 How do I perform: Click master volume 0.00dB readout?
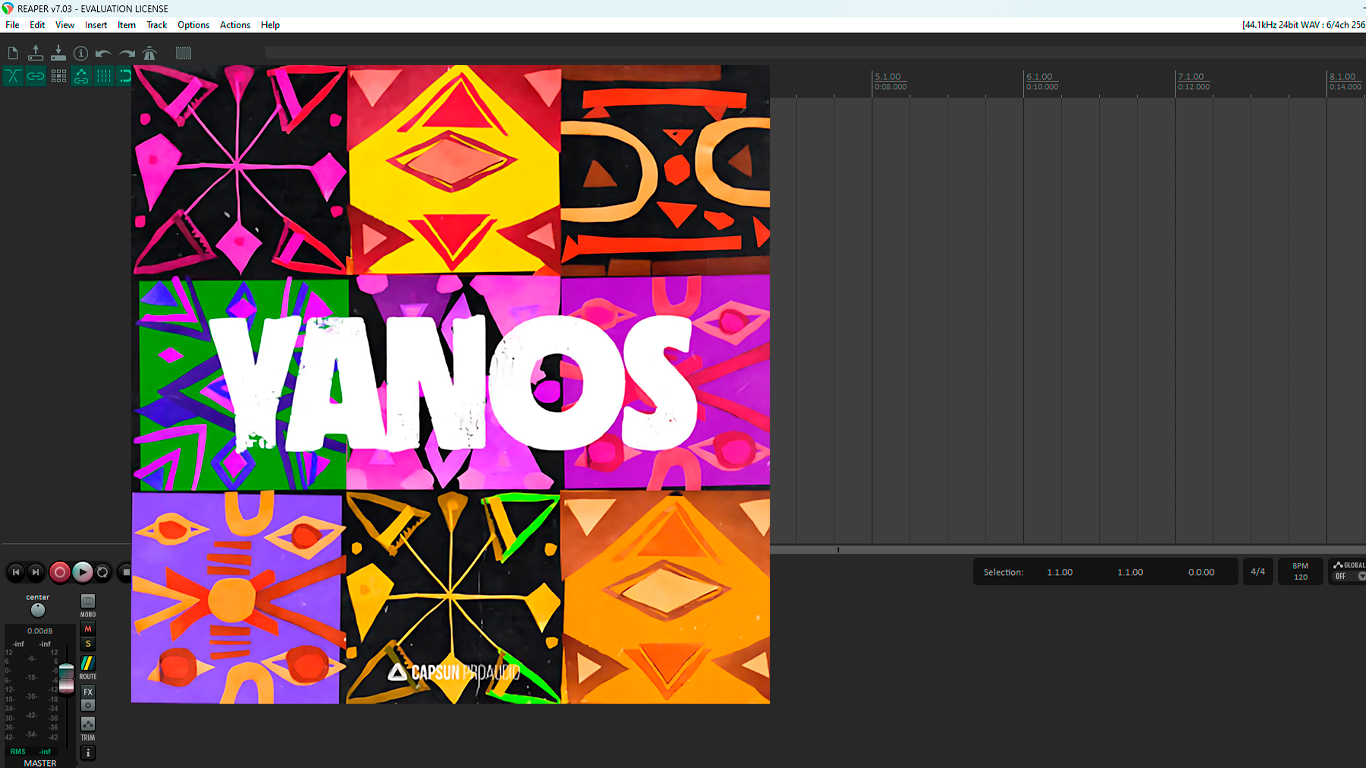40,631
